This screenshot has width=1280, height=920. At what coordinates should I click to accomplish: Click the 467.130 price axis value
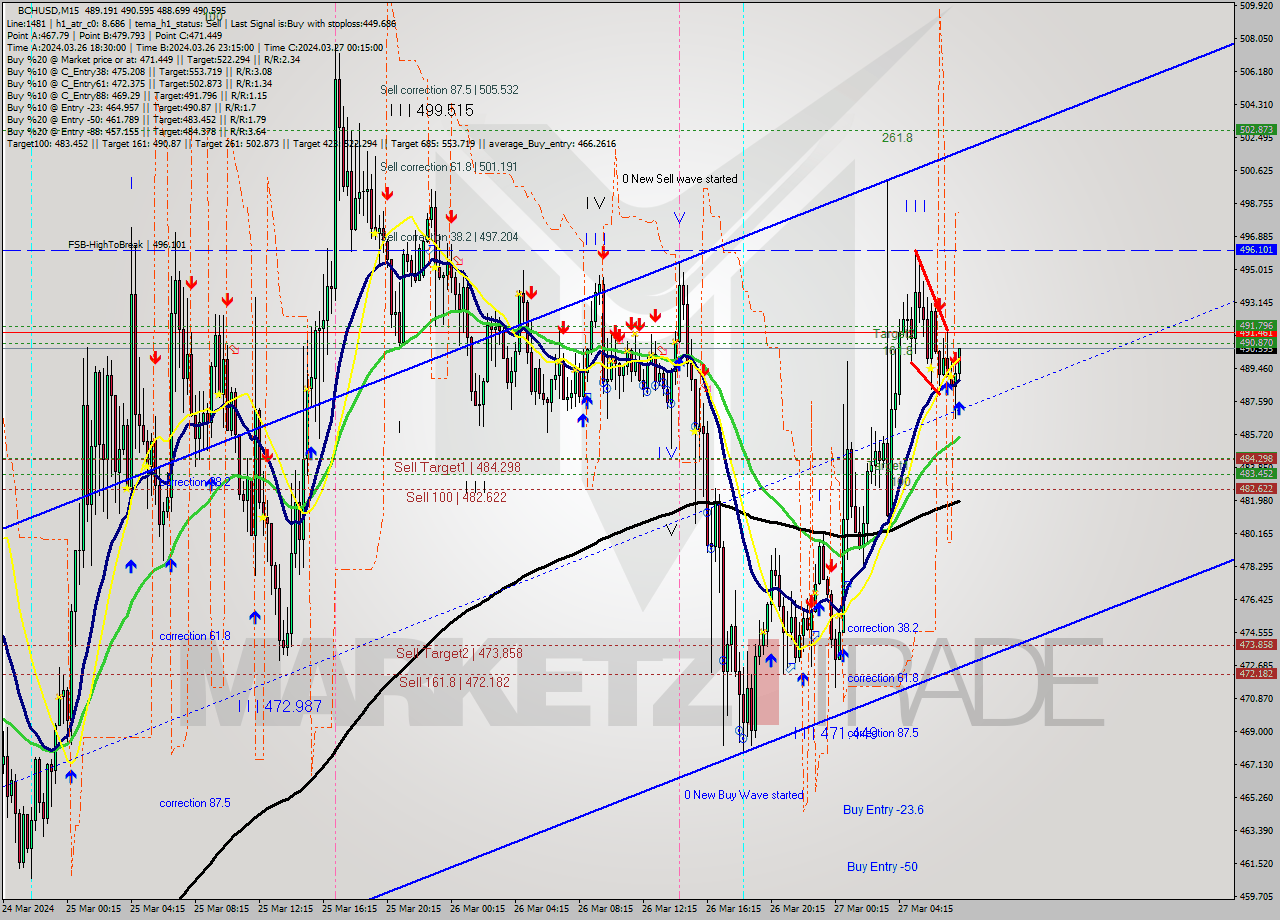pyautogui.click(x=1256, y=764)
